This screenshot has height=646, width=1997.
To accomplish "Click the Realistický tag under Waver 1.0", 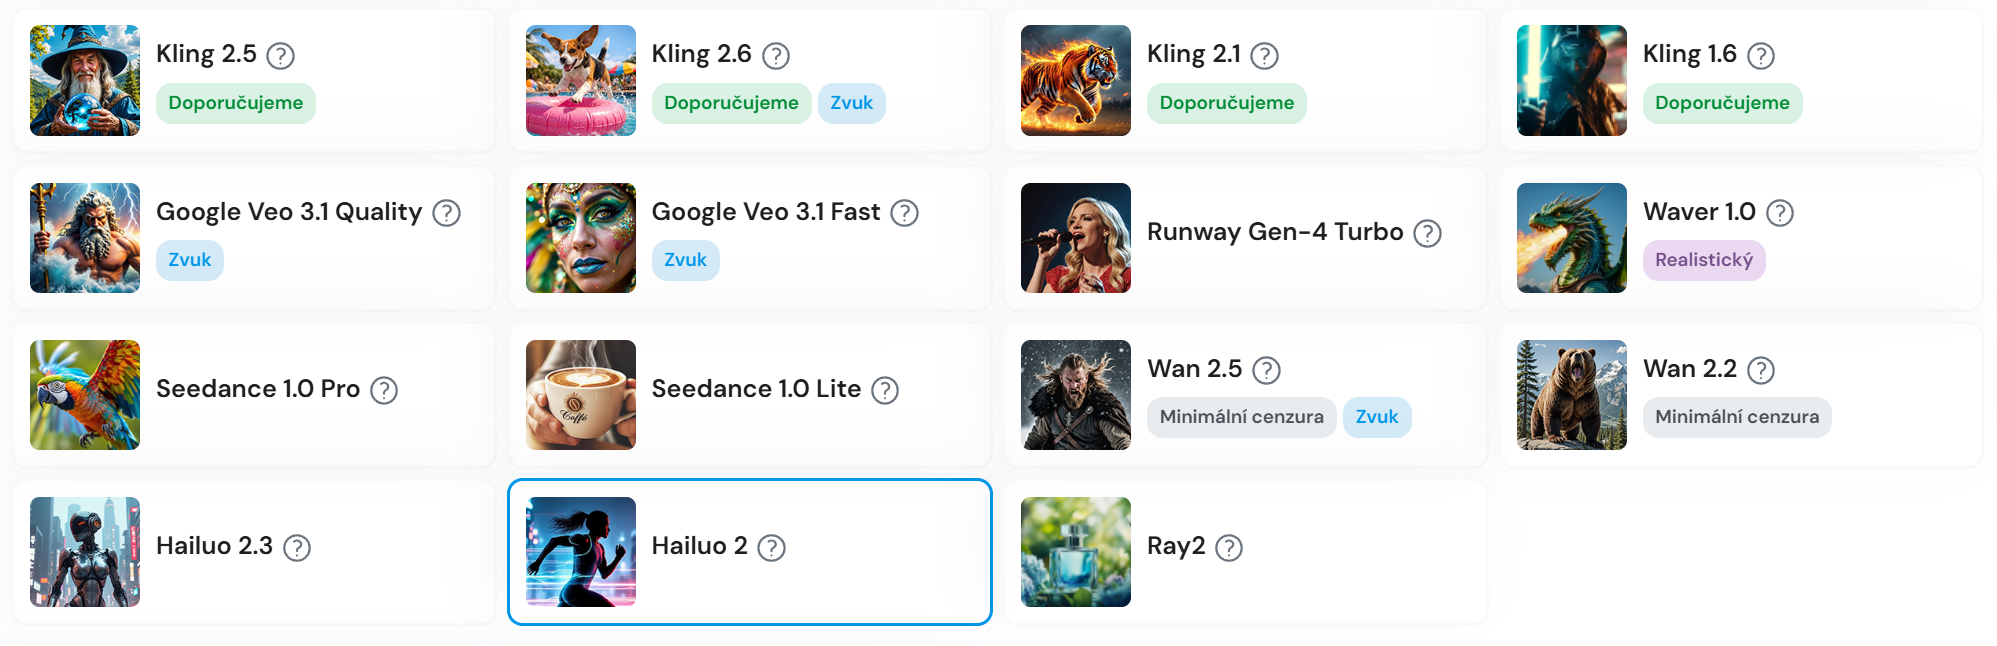I will 1704,260.
